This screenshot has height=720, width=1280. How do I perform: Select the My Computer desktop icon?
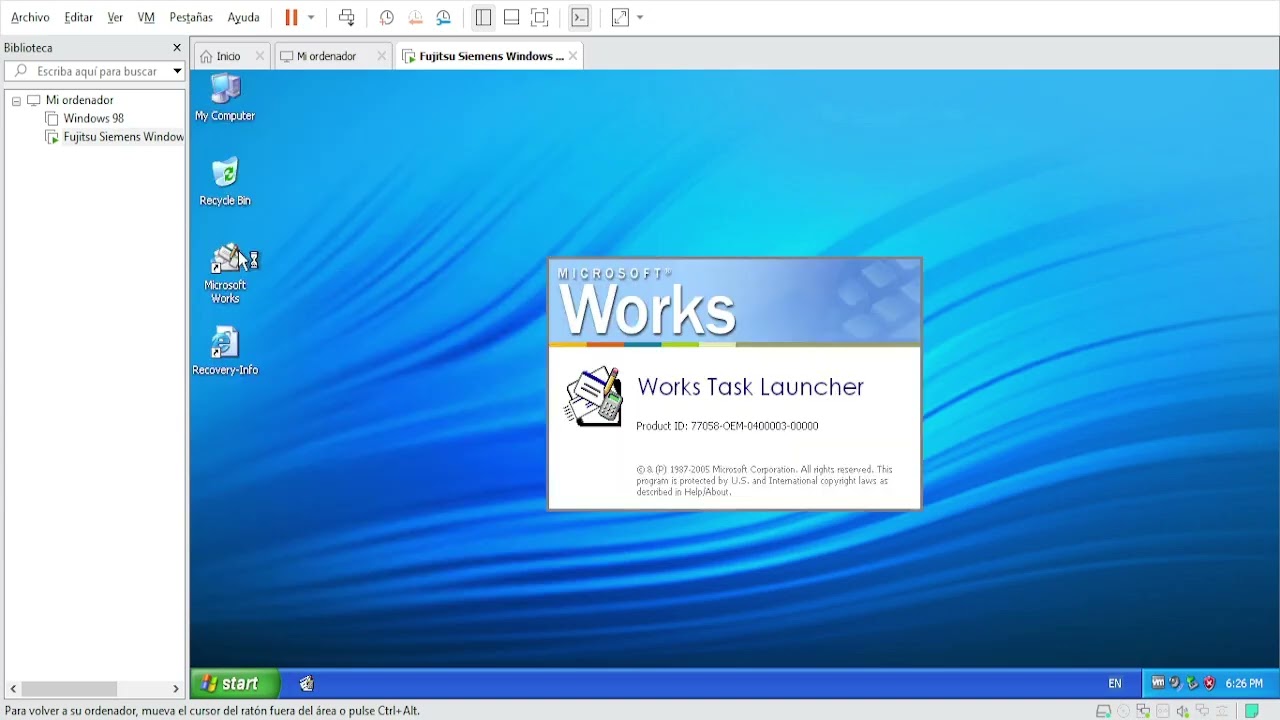225,98
